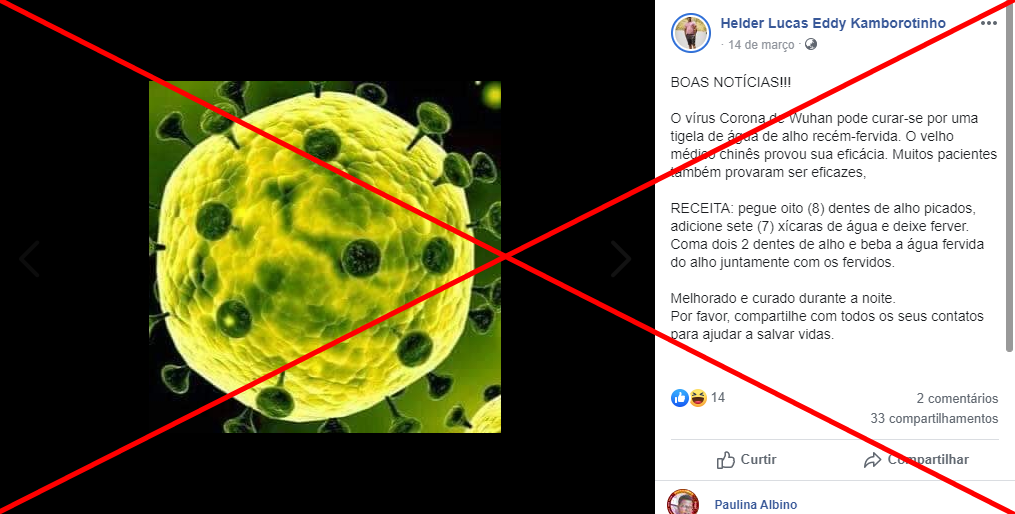1015x514 pixels.
Task: Click the globe public audience icon
Action: click(810, 45)
